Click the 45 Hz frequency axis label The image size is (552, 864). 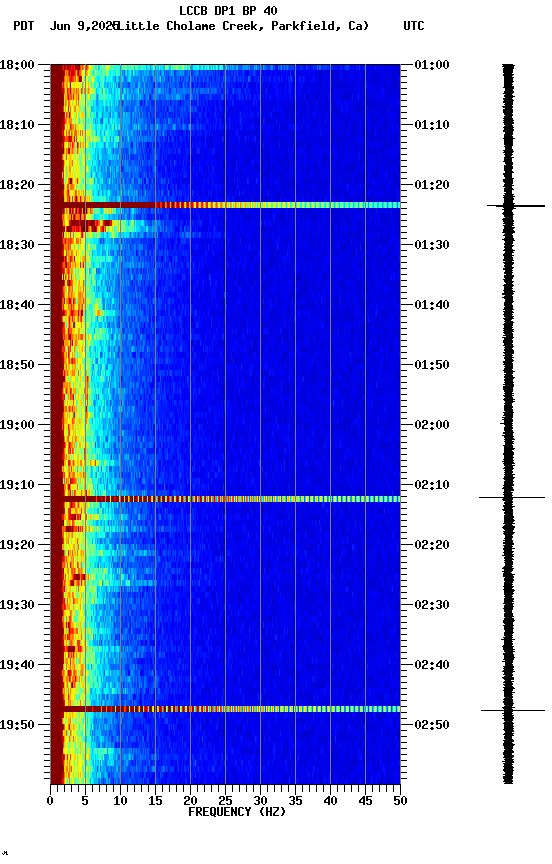click(365, 801)
